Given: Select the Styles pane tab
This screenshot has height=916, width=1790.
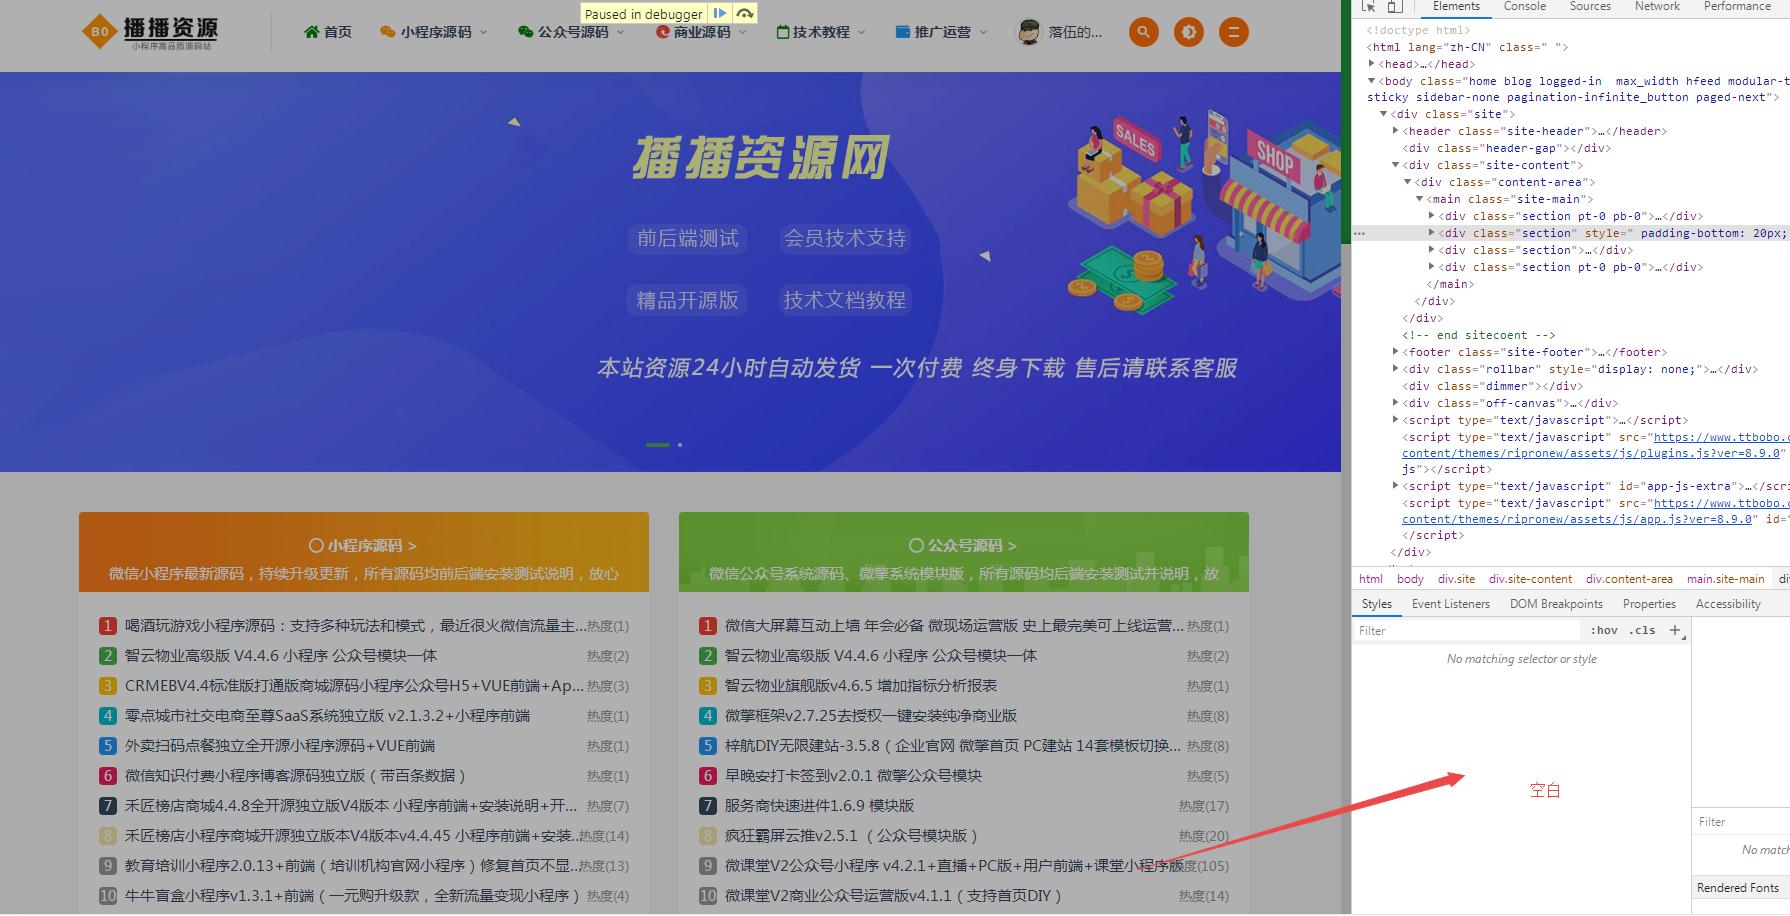Looking at the screenshot, I should (x=1377, y=604).
